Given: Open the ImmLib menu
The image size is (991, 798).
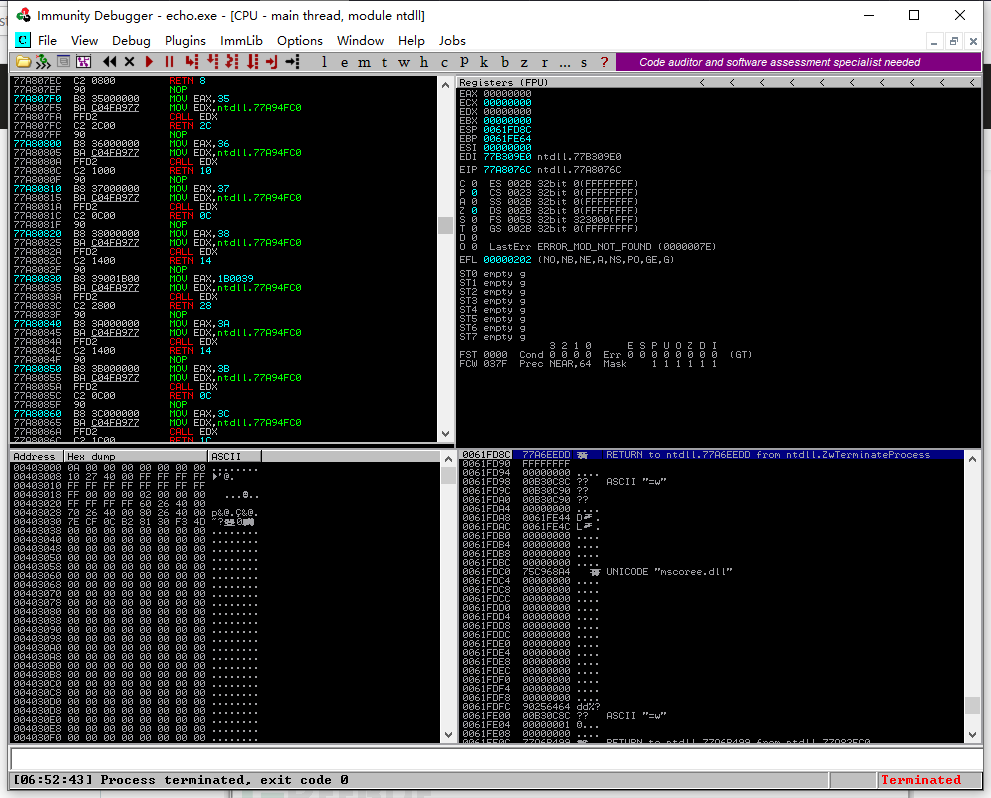Looking at the screenshot, I should 241,40.
